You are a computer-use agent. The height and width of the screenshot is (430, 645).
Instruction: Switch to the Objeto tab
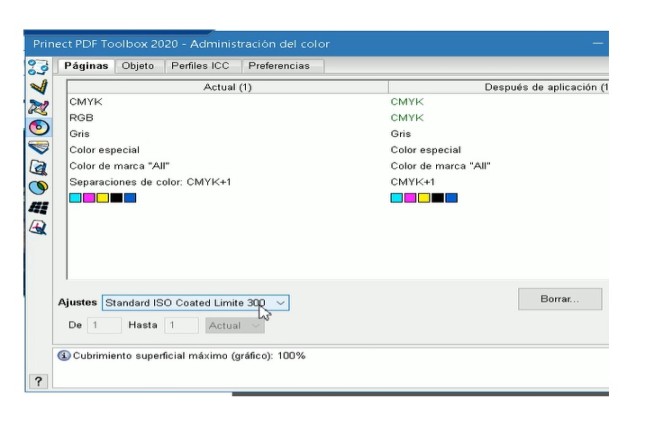pyautogui.click(x=137, y=66)
